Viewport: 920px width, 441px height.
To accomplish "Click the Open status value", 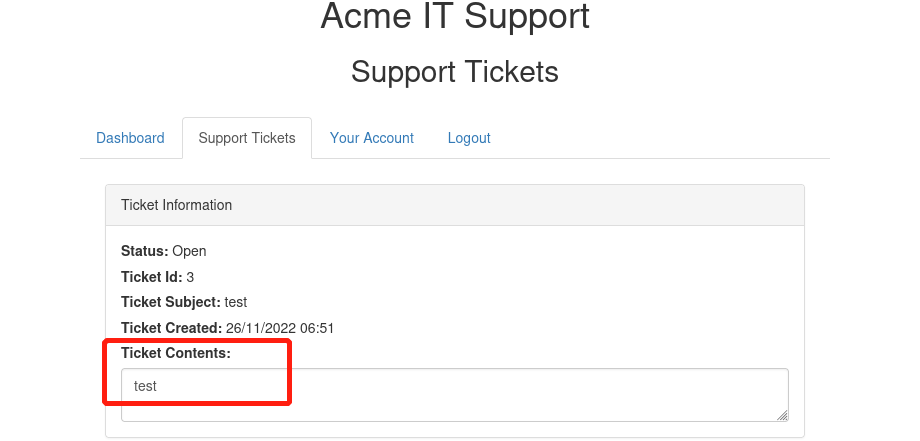I will point(190,251).
